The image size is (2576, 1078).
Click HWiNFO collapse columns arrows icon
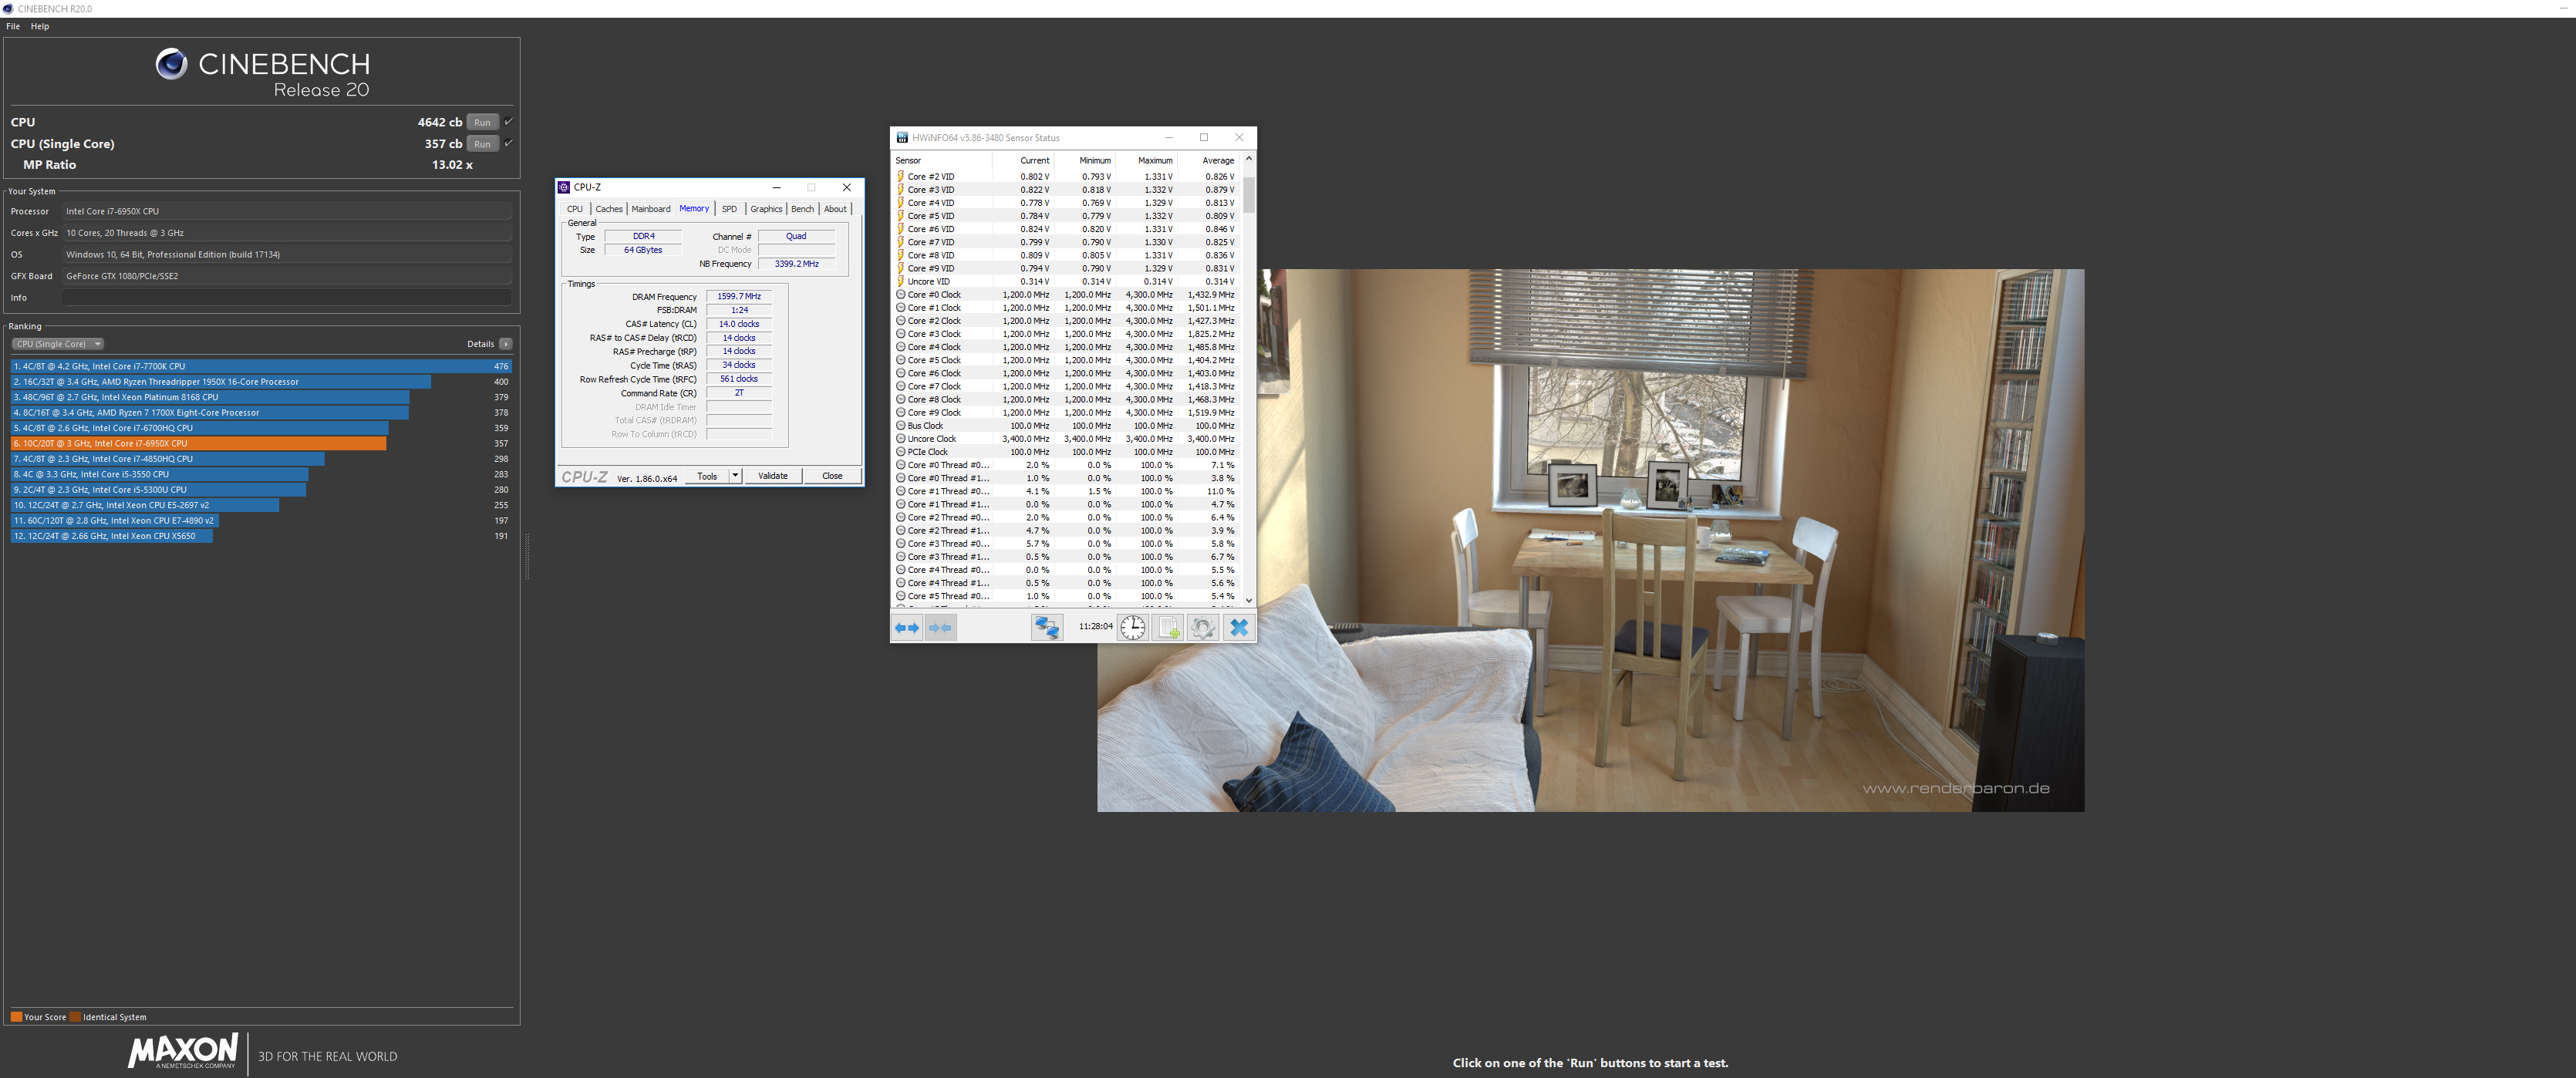click(x=940, y=627)
